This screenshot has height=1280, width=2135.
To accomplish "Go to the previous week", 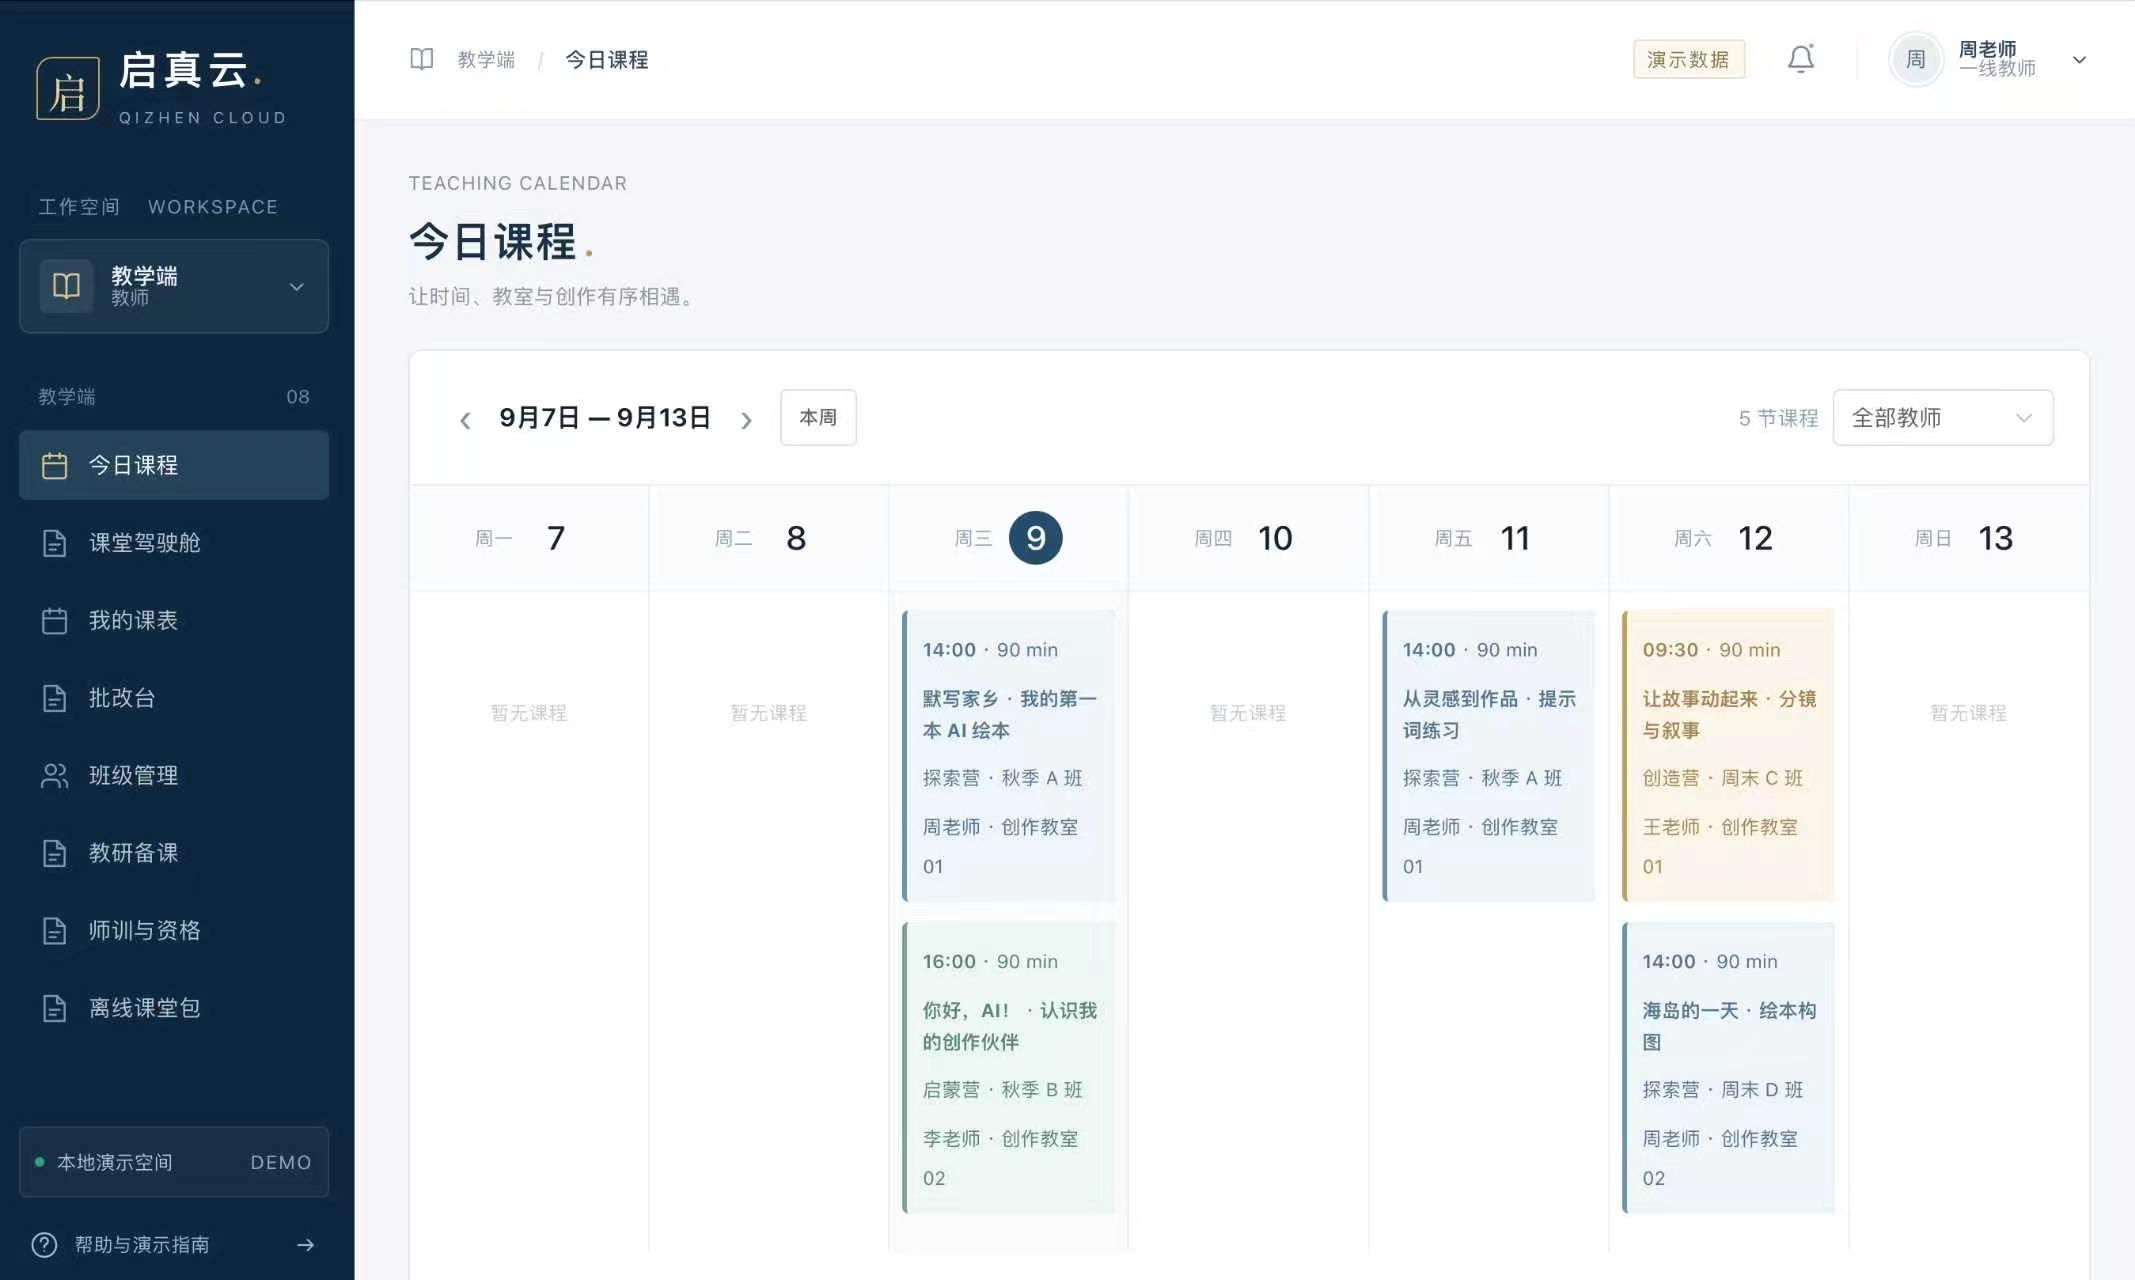I will (465, 420).
